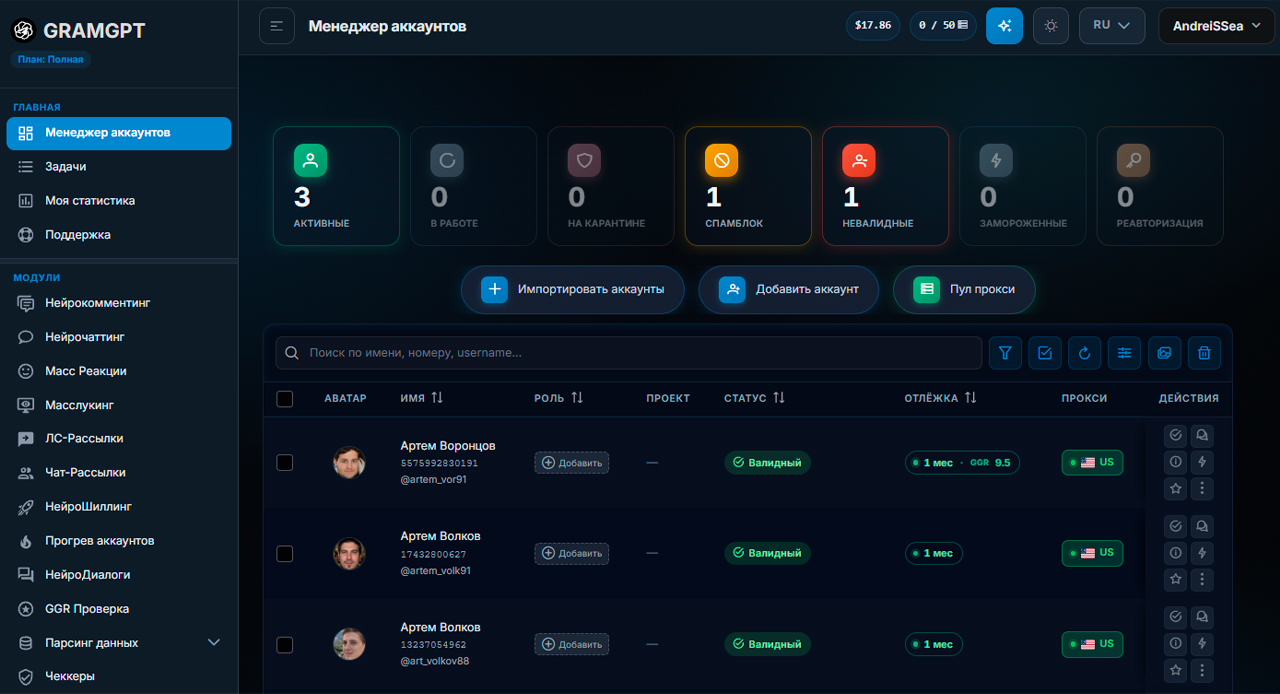
Task: Open the table settings sliders icon
Action: [1125, 353]
